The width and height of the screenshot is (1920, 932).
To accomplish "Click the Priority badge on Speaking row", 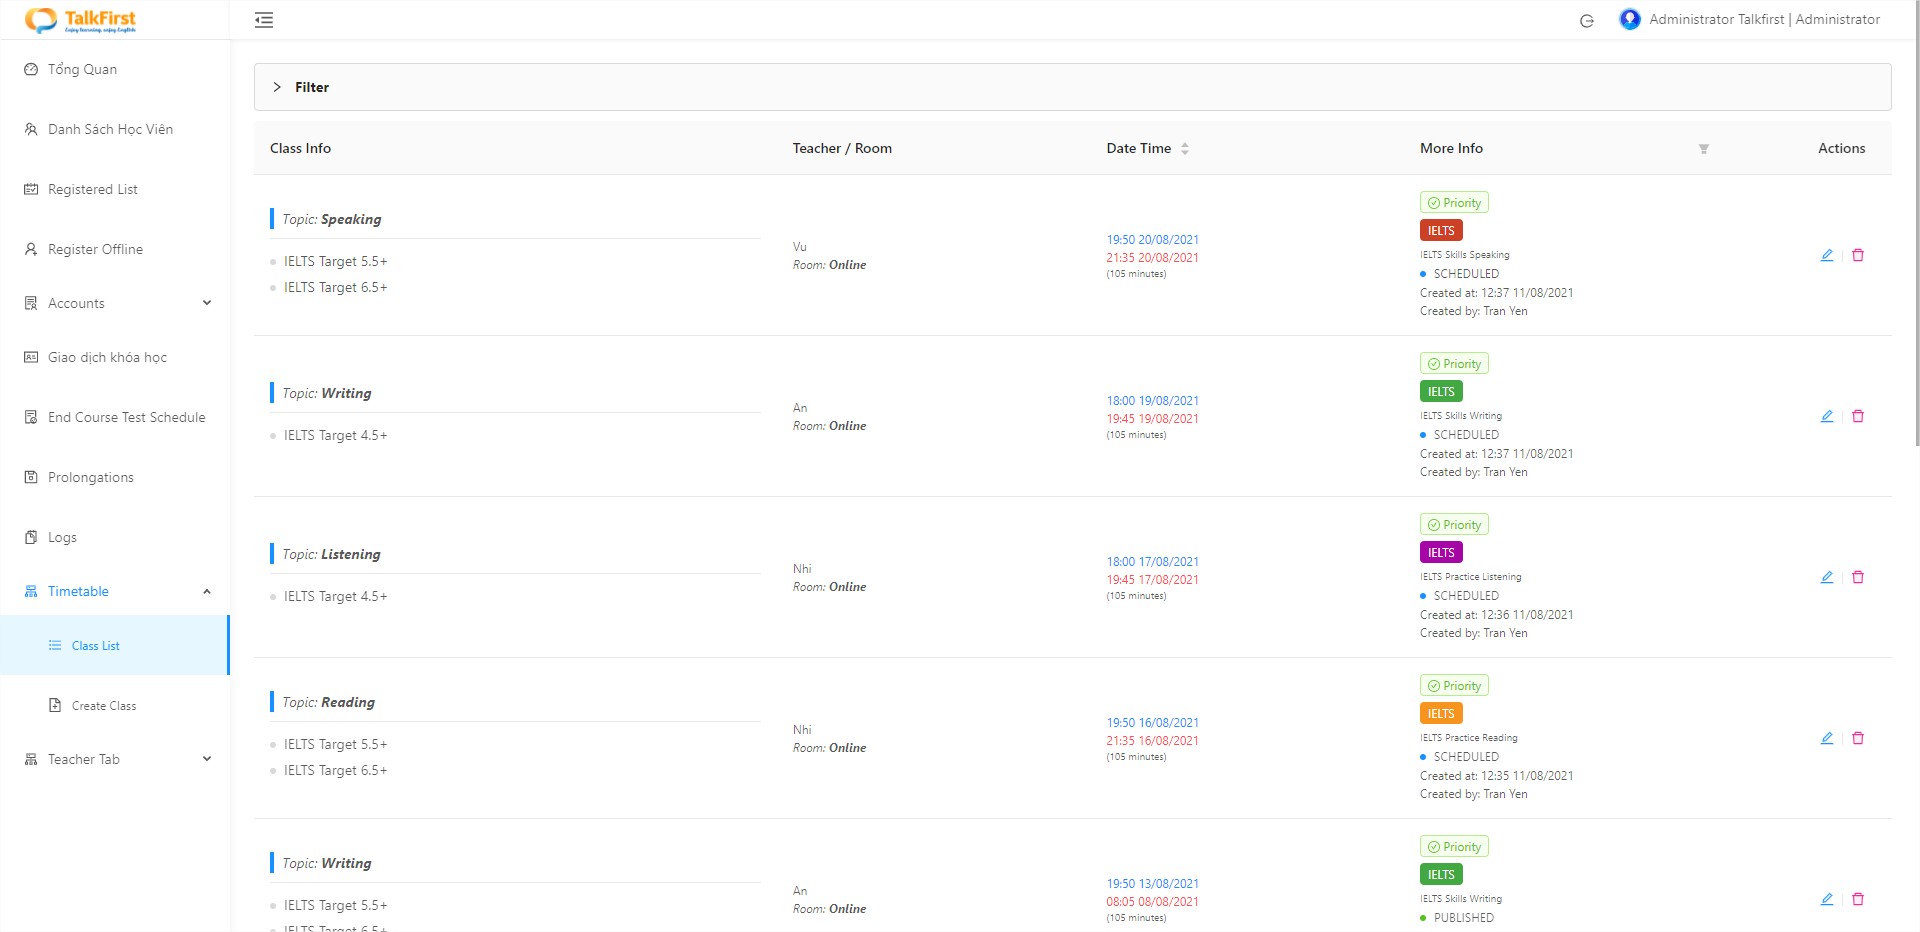I will pyautogui.click(x=1454, y=203).
